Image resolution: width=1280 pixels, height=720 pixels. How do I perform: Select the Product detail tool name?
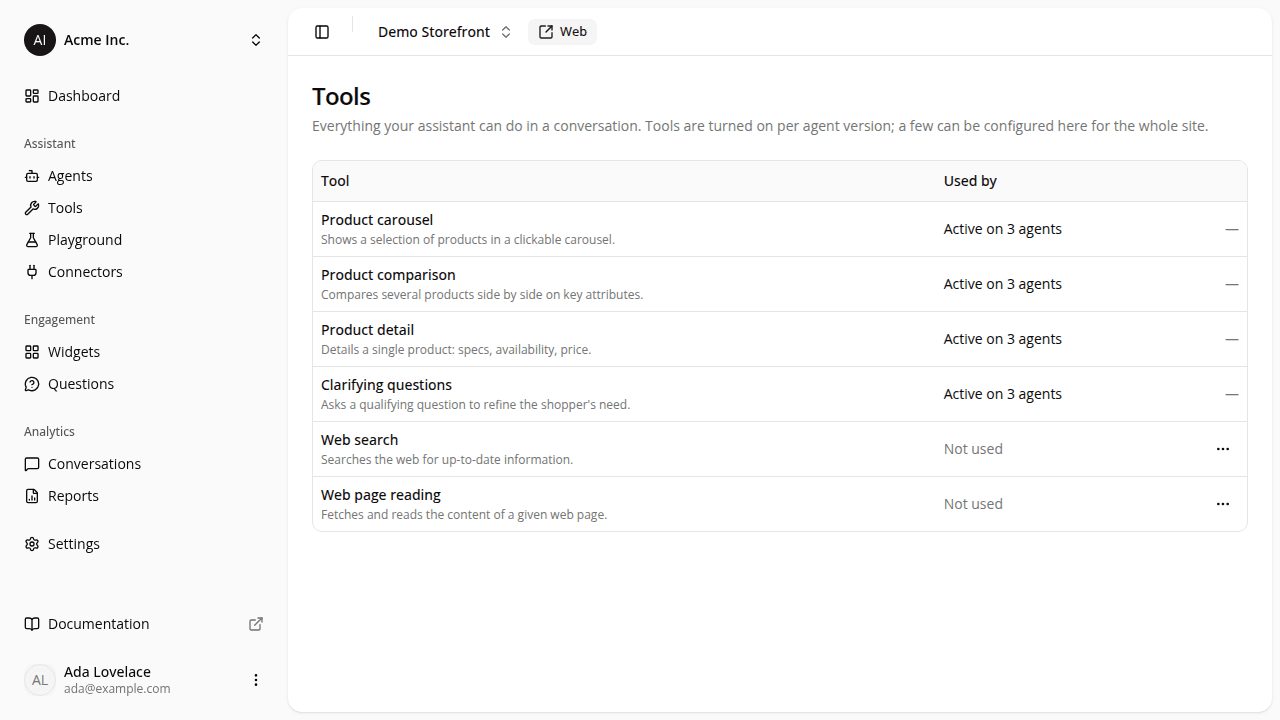click(x=367, y=330)
